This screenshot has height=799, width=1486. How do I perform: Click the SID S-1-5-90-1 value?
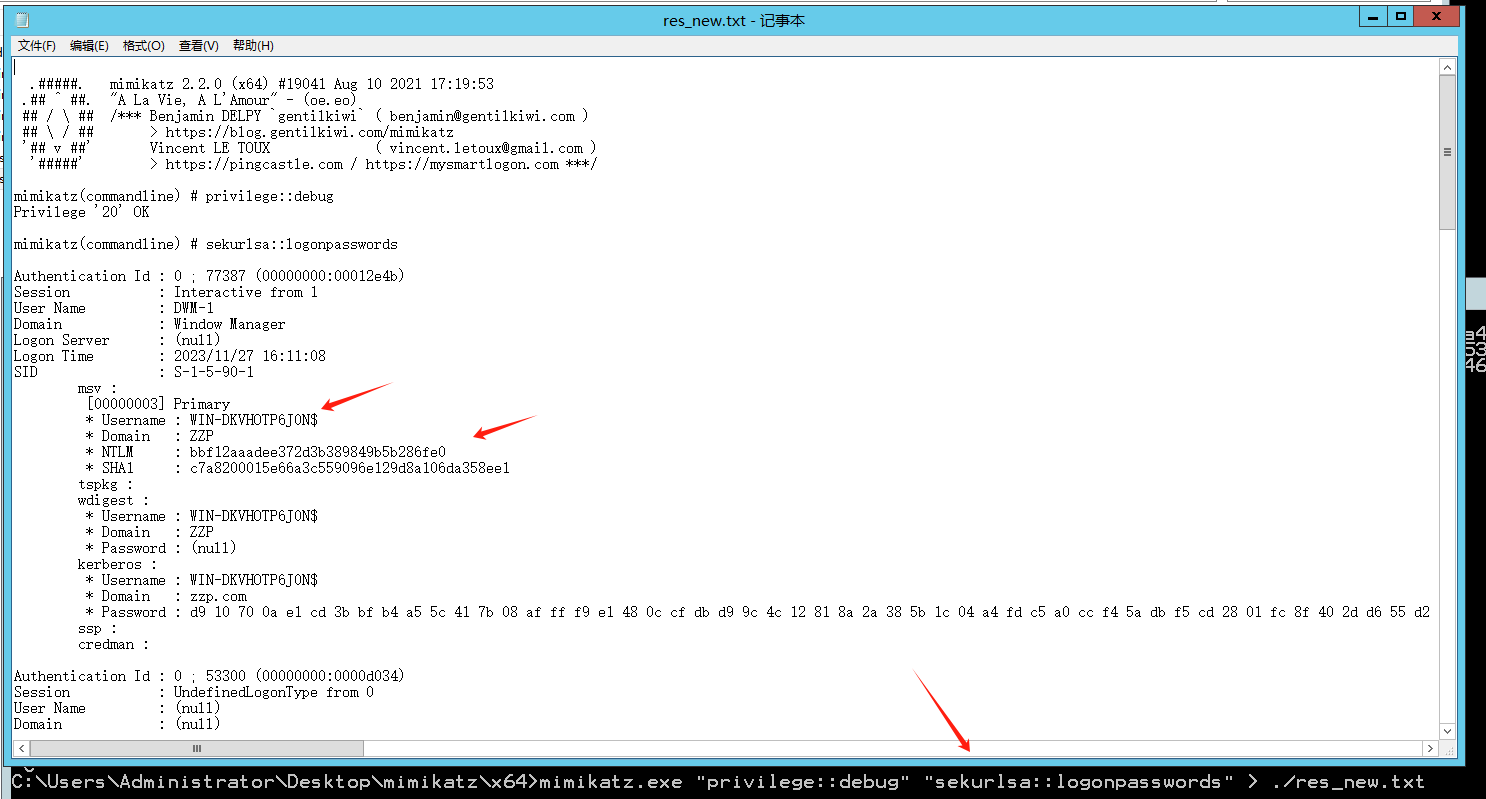tap(214, 372)
